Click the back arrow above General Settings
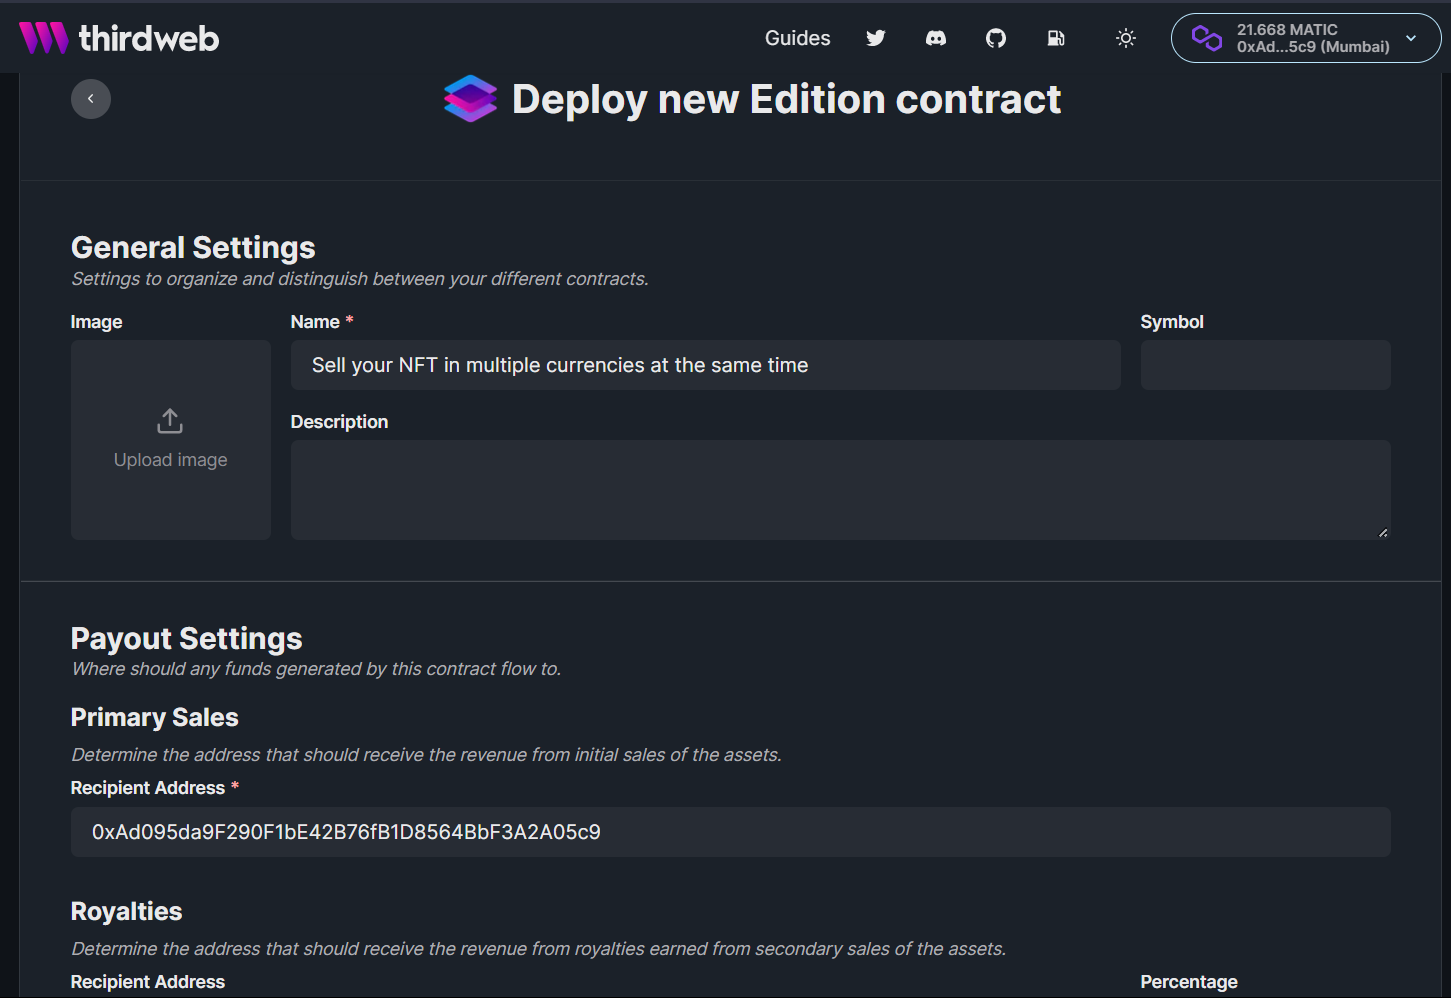Image resolution: width=1451 pixels, height=998 pixels. pos(91,98)
